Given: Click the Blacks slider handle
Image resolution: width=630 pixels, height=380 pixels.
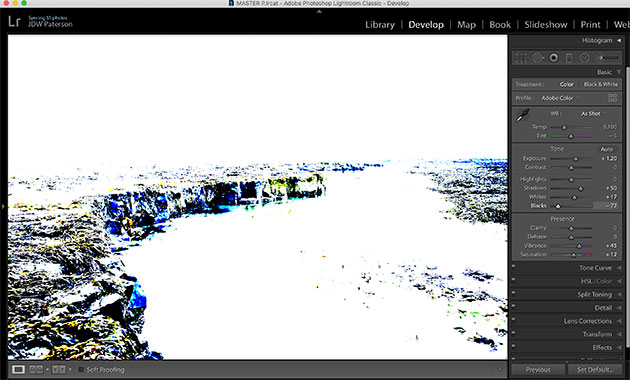Looking at the screenshot, I should tap(558, 206).
